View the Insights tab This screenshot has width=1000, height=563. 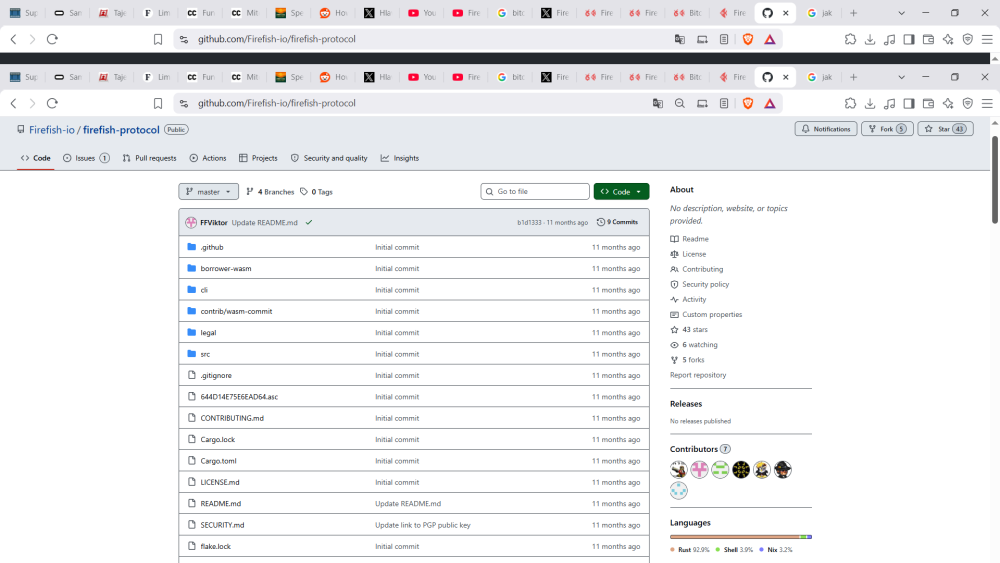click(x=400, y=158)
